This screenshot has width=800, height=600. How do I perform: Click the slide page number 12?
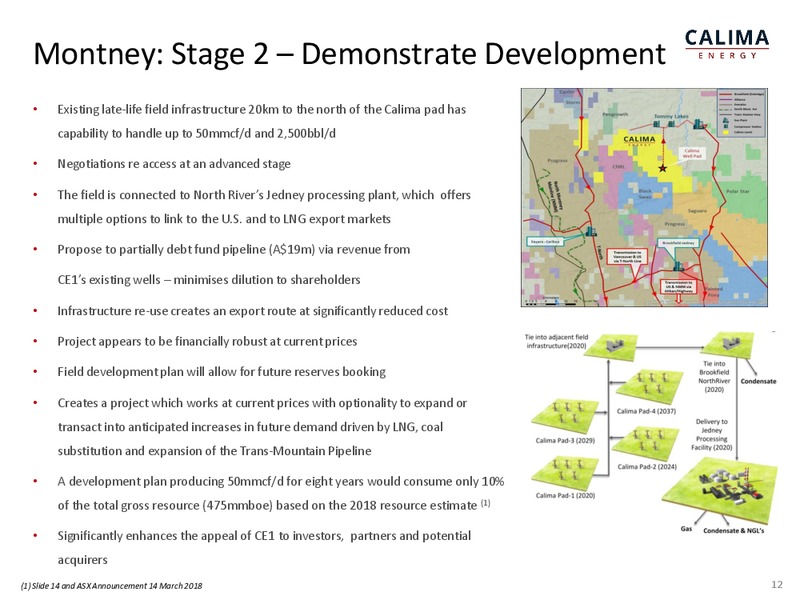[777, 585]
